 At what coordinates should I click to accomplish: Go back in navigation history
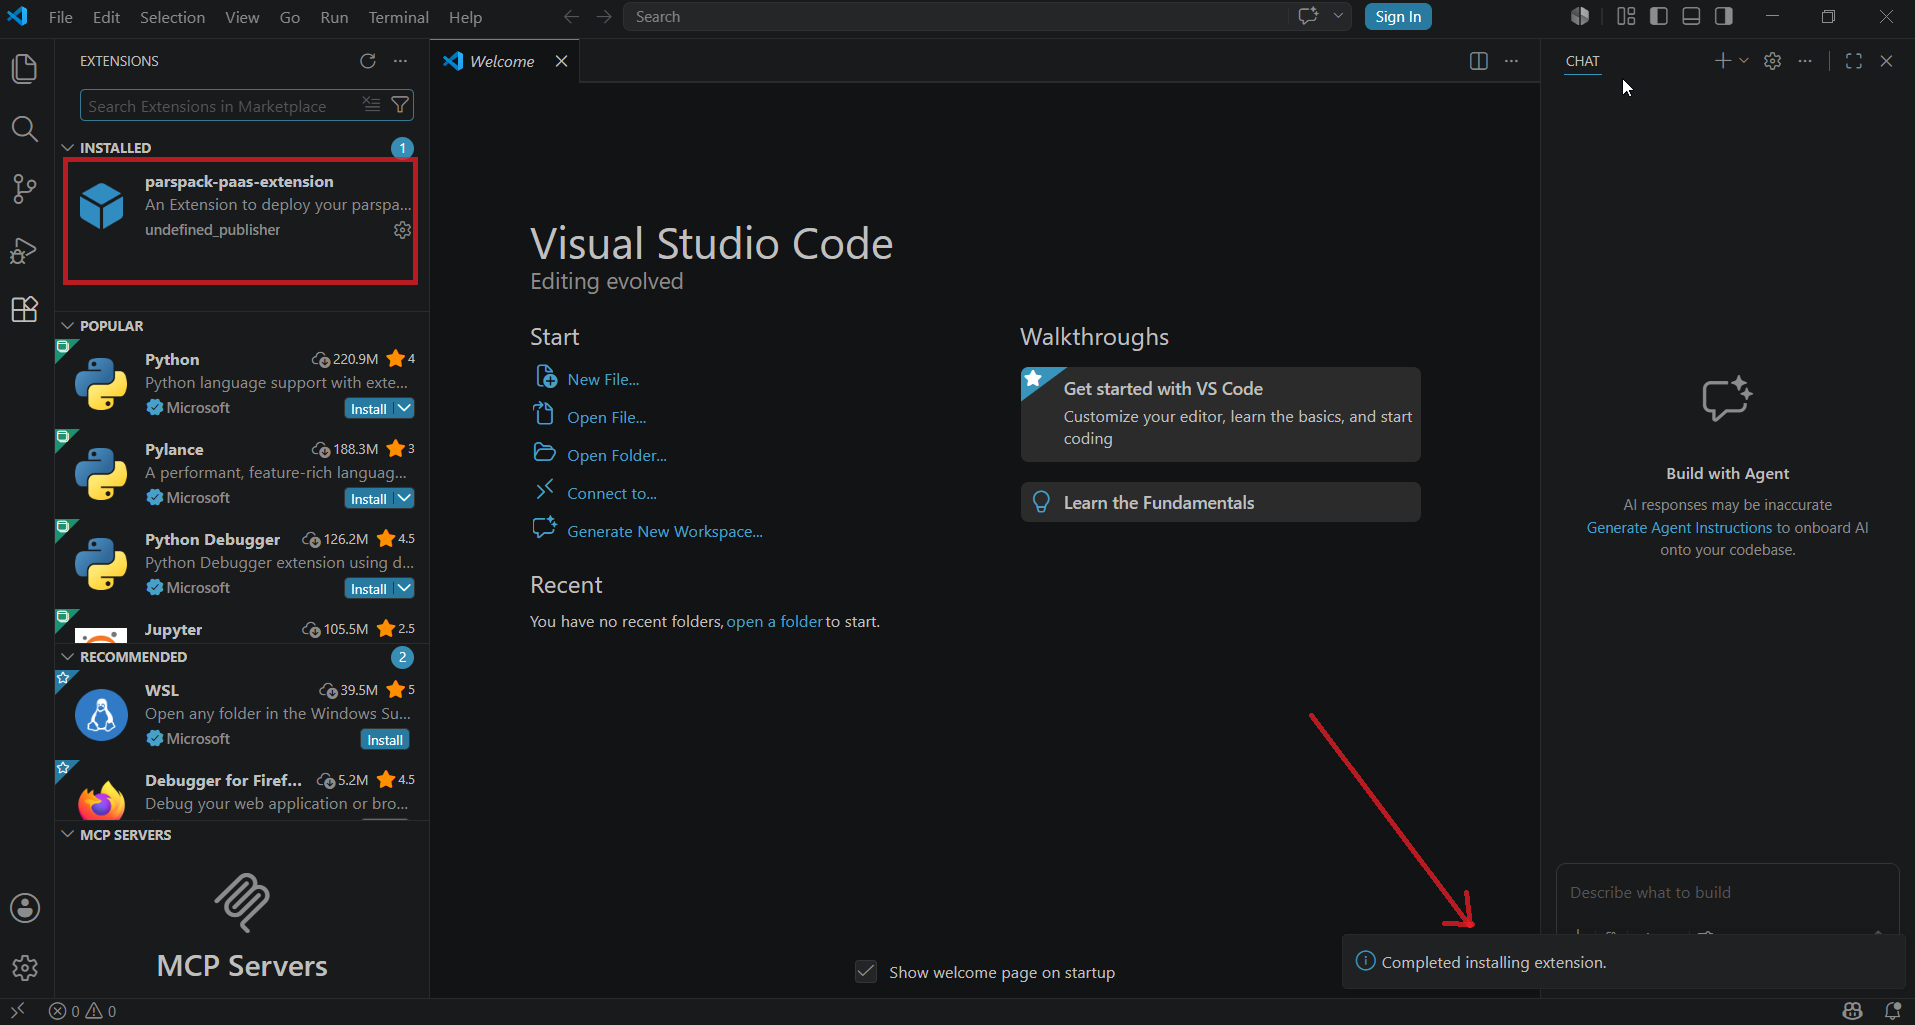pyautogui.click(x=571, y=17)
